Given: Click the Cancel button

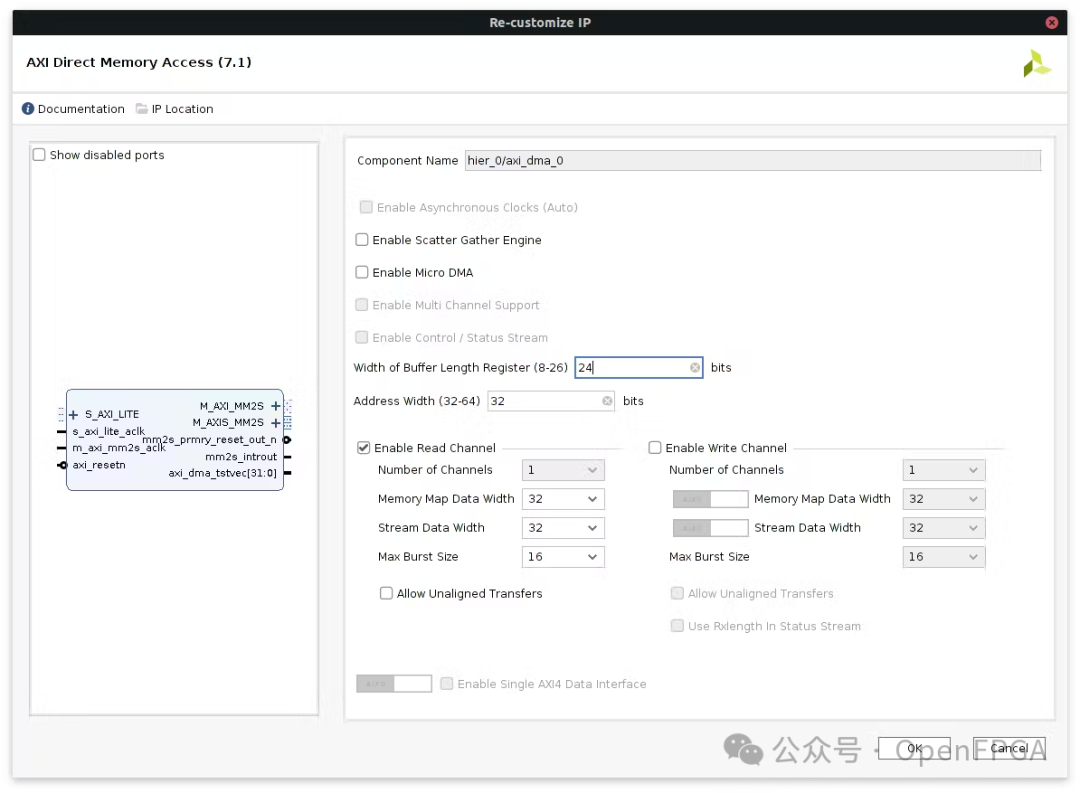Looking at the screenshot, I should click(1009, 748).
